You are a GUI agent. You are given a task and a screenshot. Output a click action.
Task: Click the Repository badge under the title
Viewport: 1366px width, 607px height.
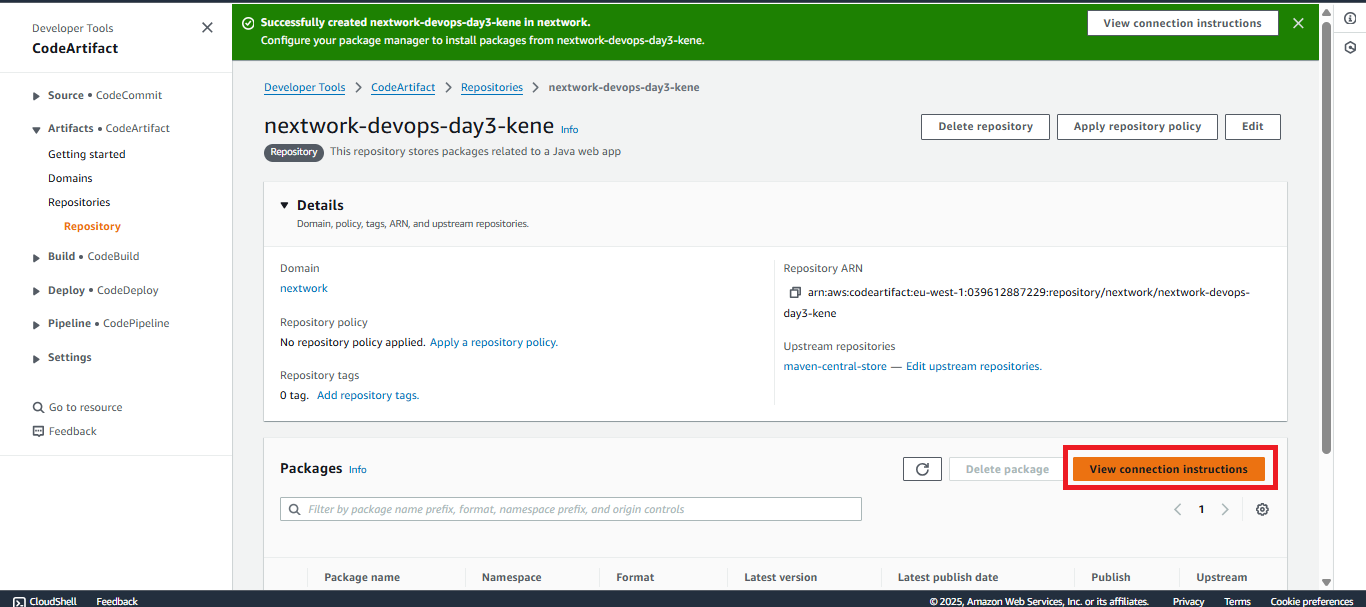pos(294,152)
